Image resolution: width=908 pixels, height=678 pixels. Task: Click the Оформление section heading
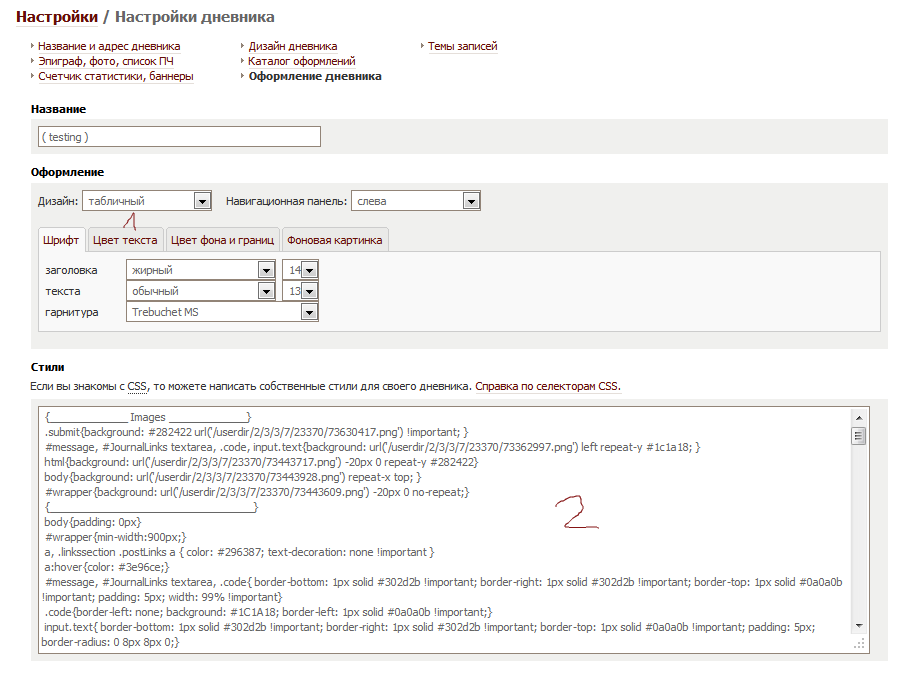pyautogui.click(x=67, y=172)
